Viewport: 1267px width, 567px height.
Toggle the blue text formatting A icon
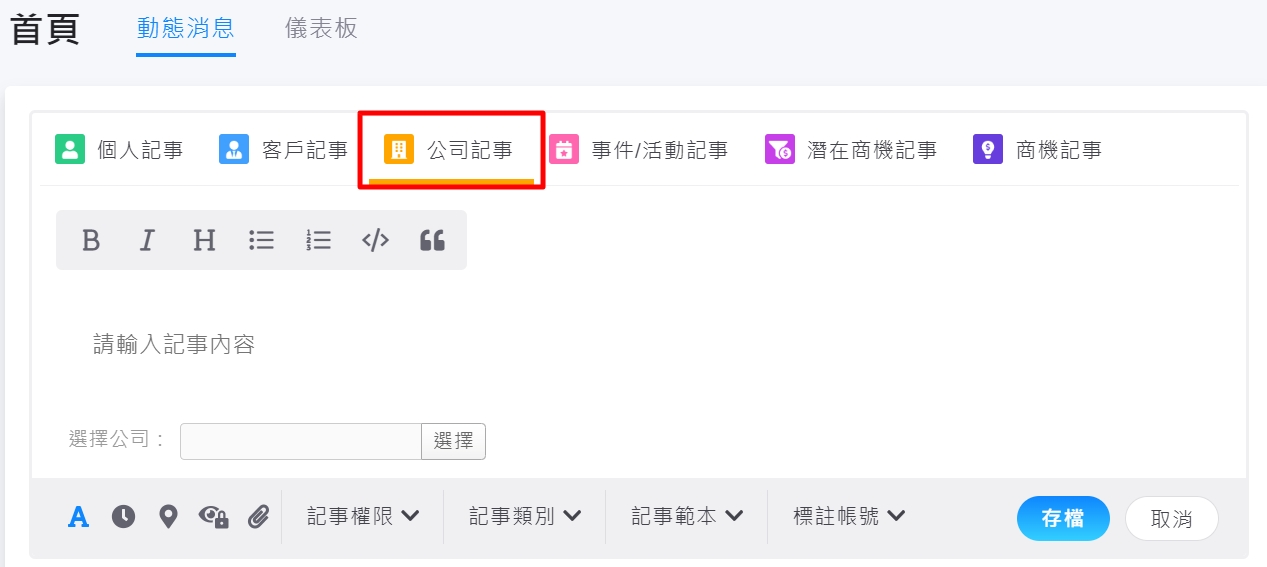coord(78,517)
